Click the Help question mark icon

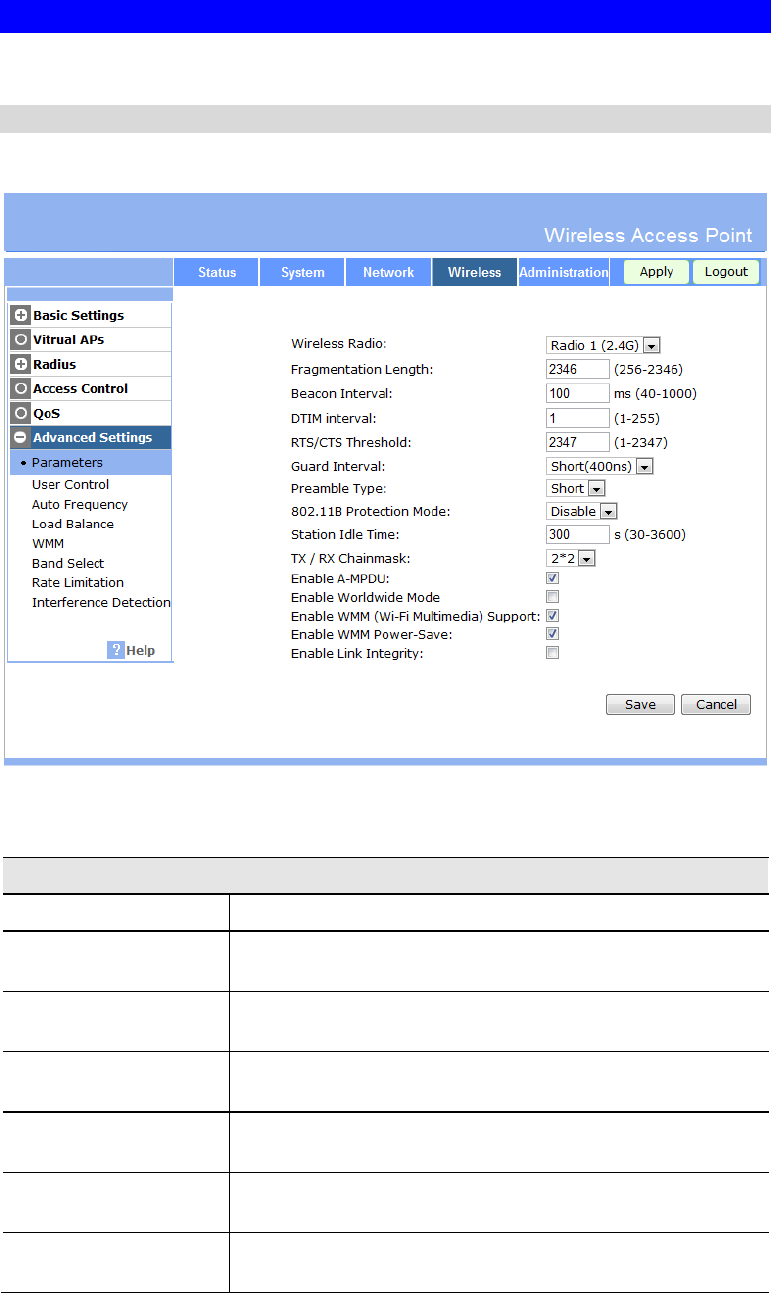(116, 650)
